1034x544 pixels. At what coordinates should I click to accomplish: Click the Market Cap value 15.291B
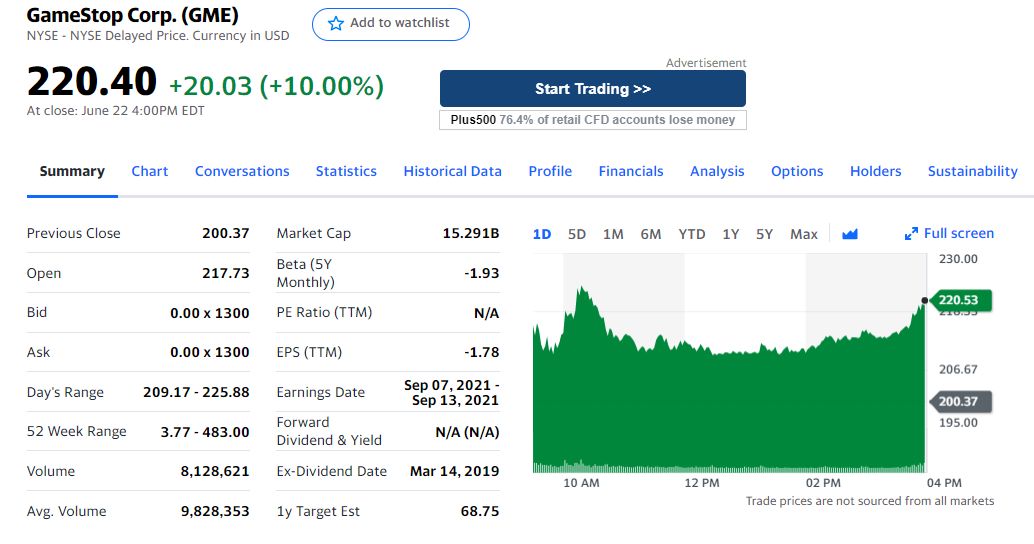click(471, 233)
